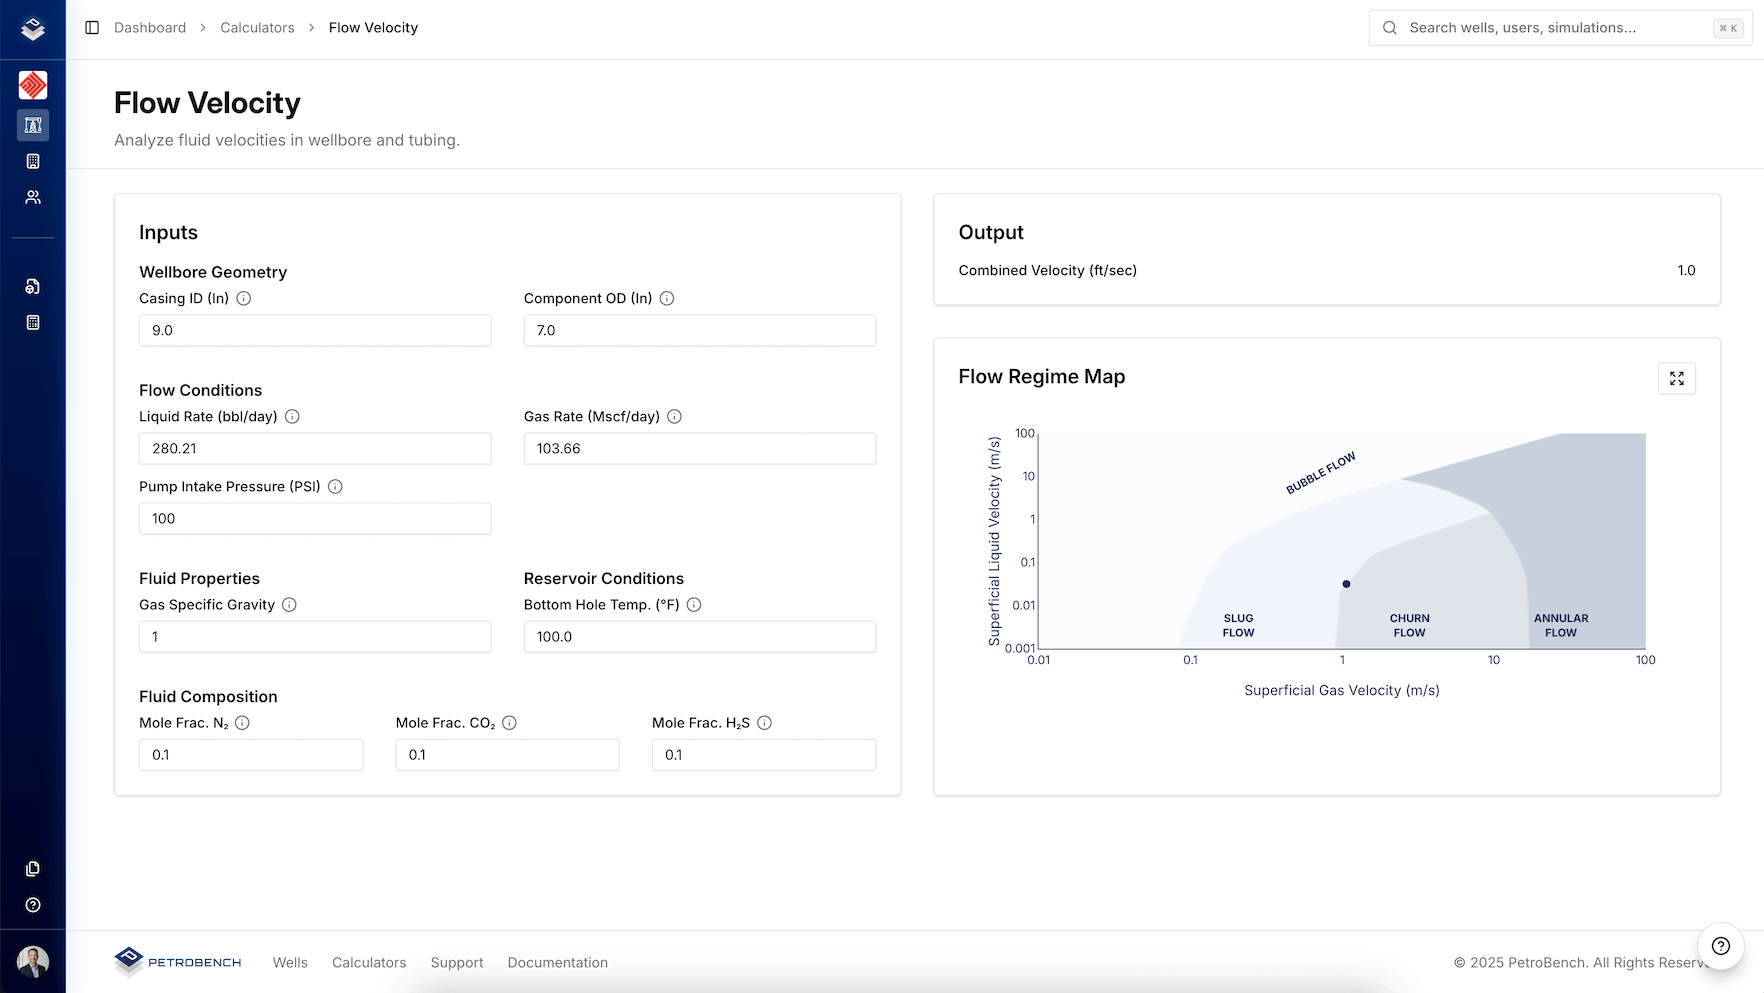Image resolution: width=1764 pixels, height=993 pixels.
Task: Navigate to Dashboard via the breadcrumb
Action: pos(150,27)
